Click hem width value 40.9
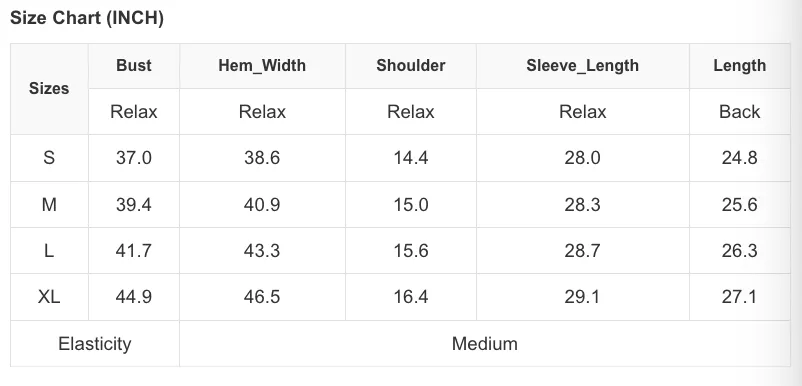Viewport: 802px width, 386px height. pos(262,205)
